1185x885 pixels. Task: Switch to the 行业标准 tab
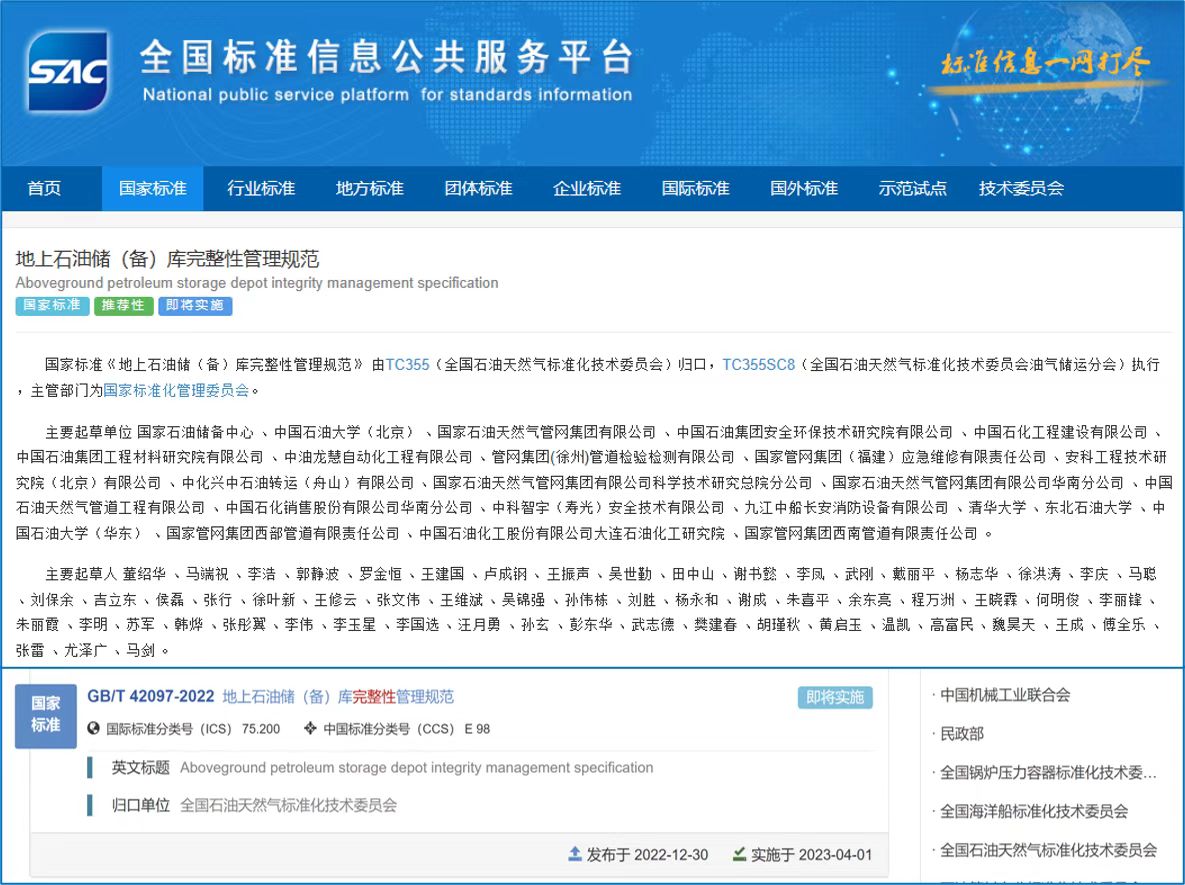(x=261, y=188)
